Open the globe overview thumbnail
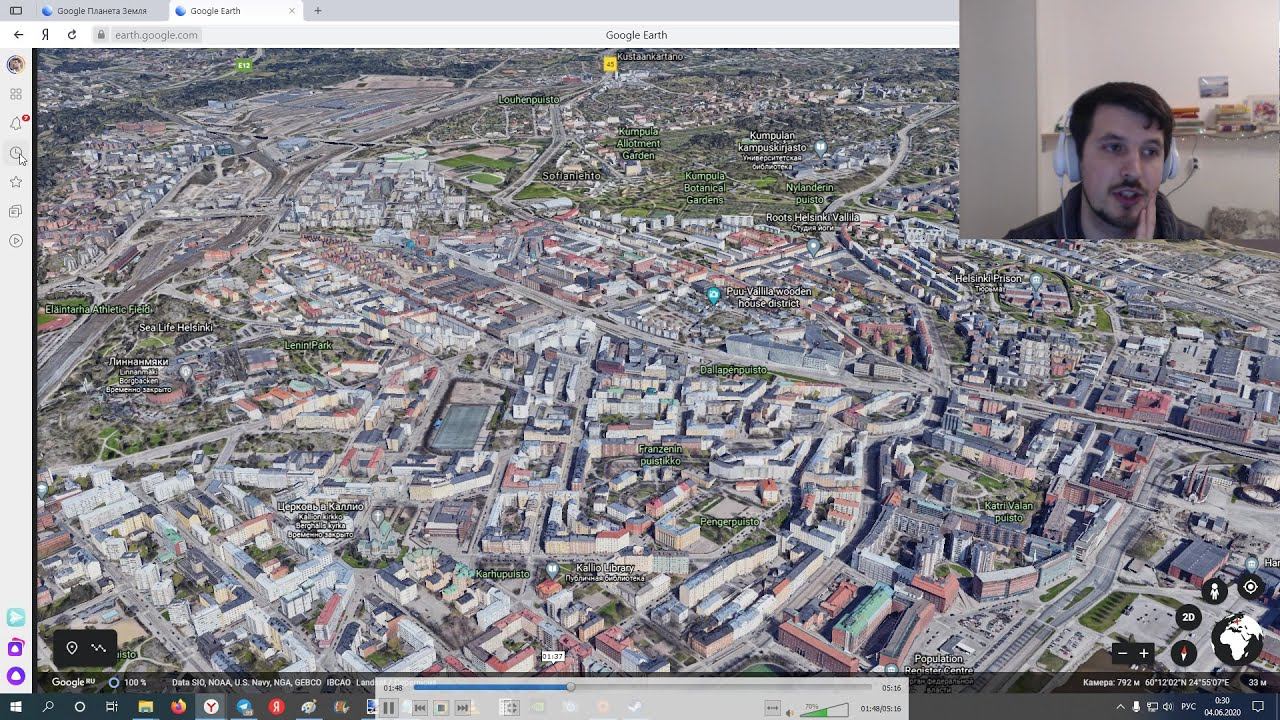 (1237, 638)
